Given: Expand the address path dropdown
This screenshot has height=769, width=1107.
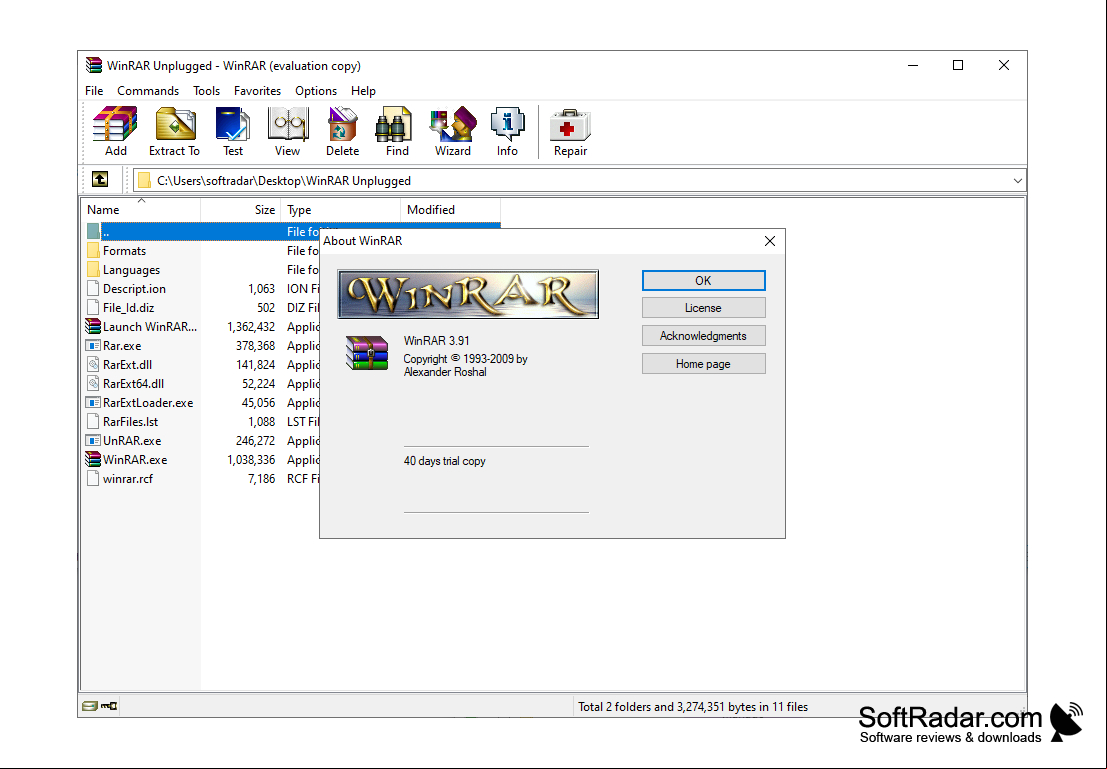Looking at the screenshot, I should (1017, 181).
